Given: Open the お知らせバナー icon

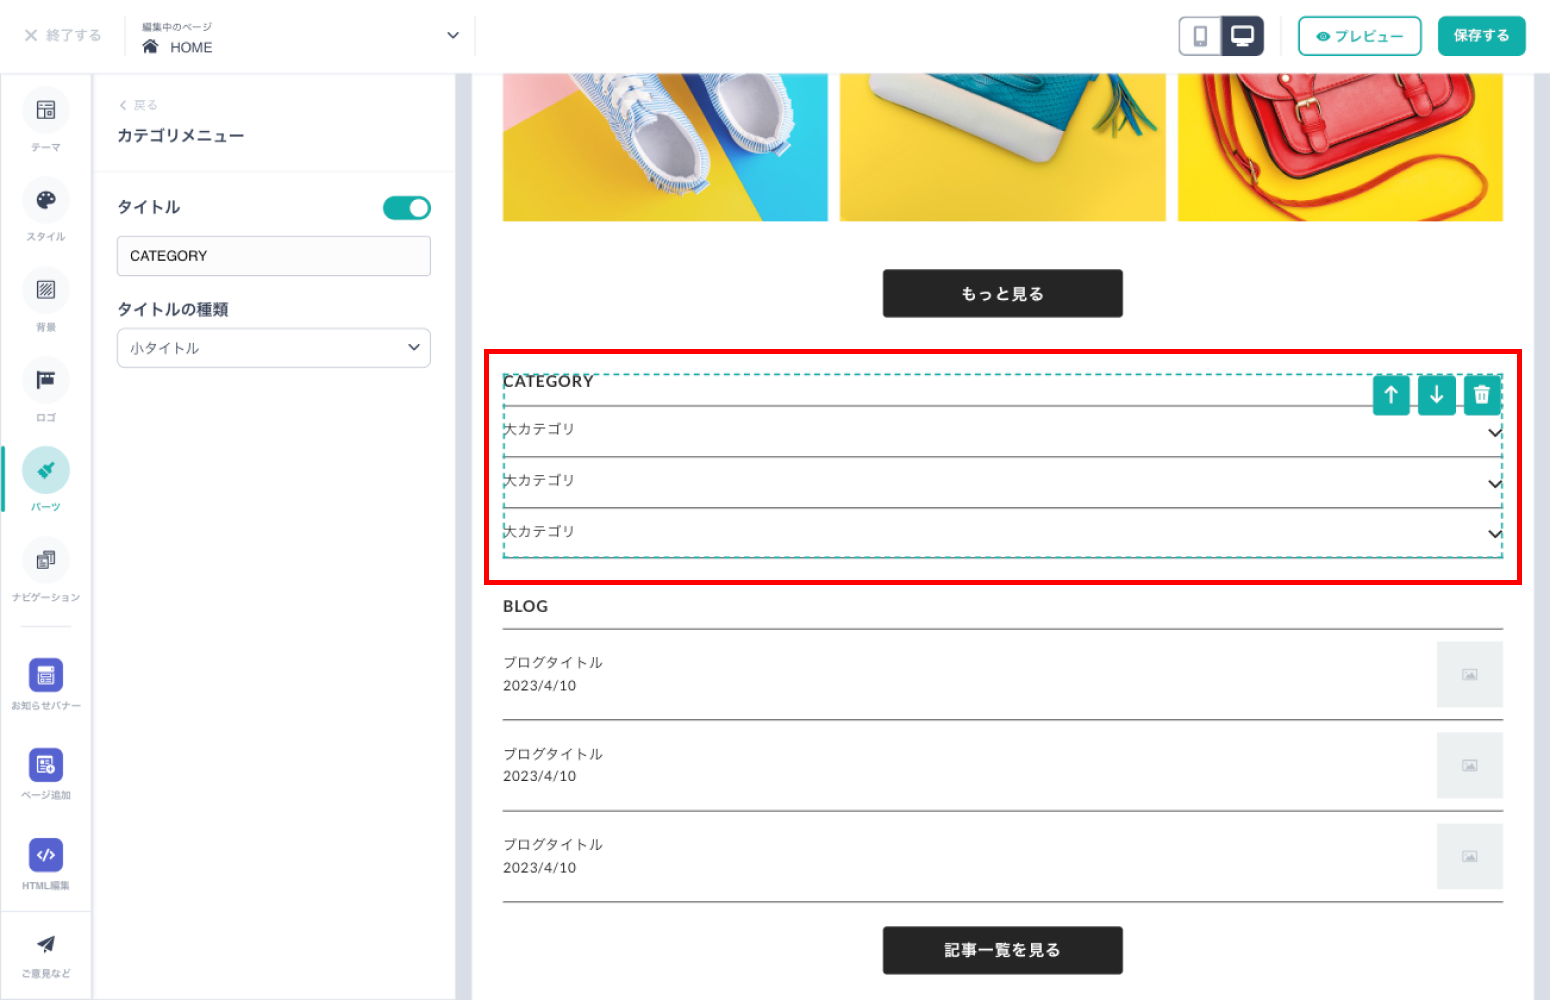Looking at the screenshot, I should [x=46, y=675].
